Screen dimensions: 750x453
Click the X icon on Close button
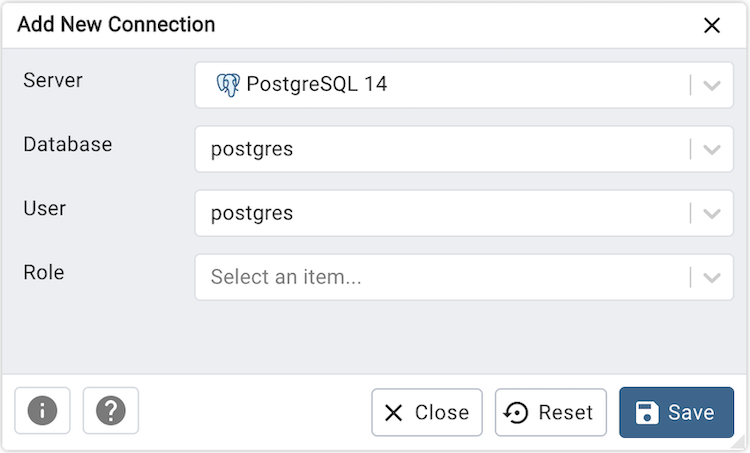click(x=394, y=413)
